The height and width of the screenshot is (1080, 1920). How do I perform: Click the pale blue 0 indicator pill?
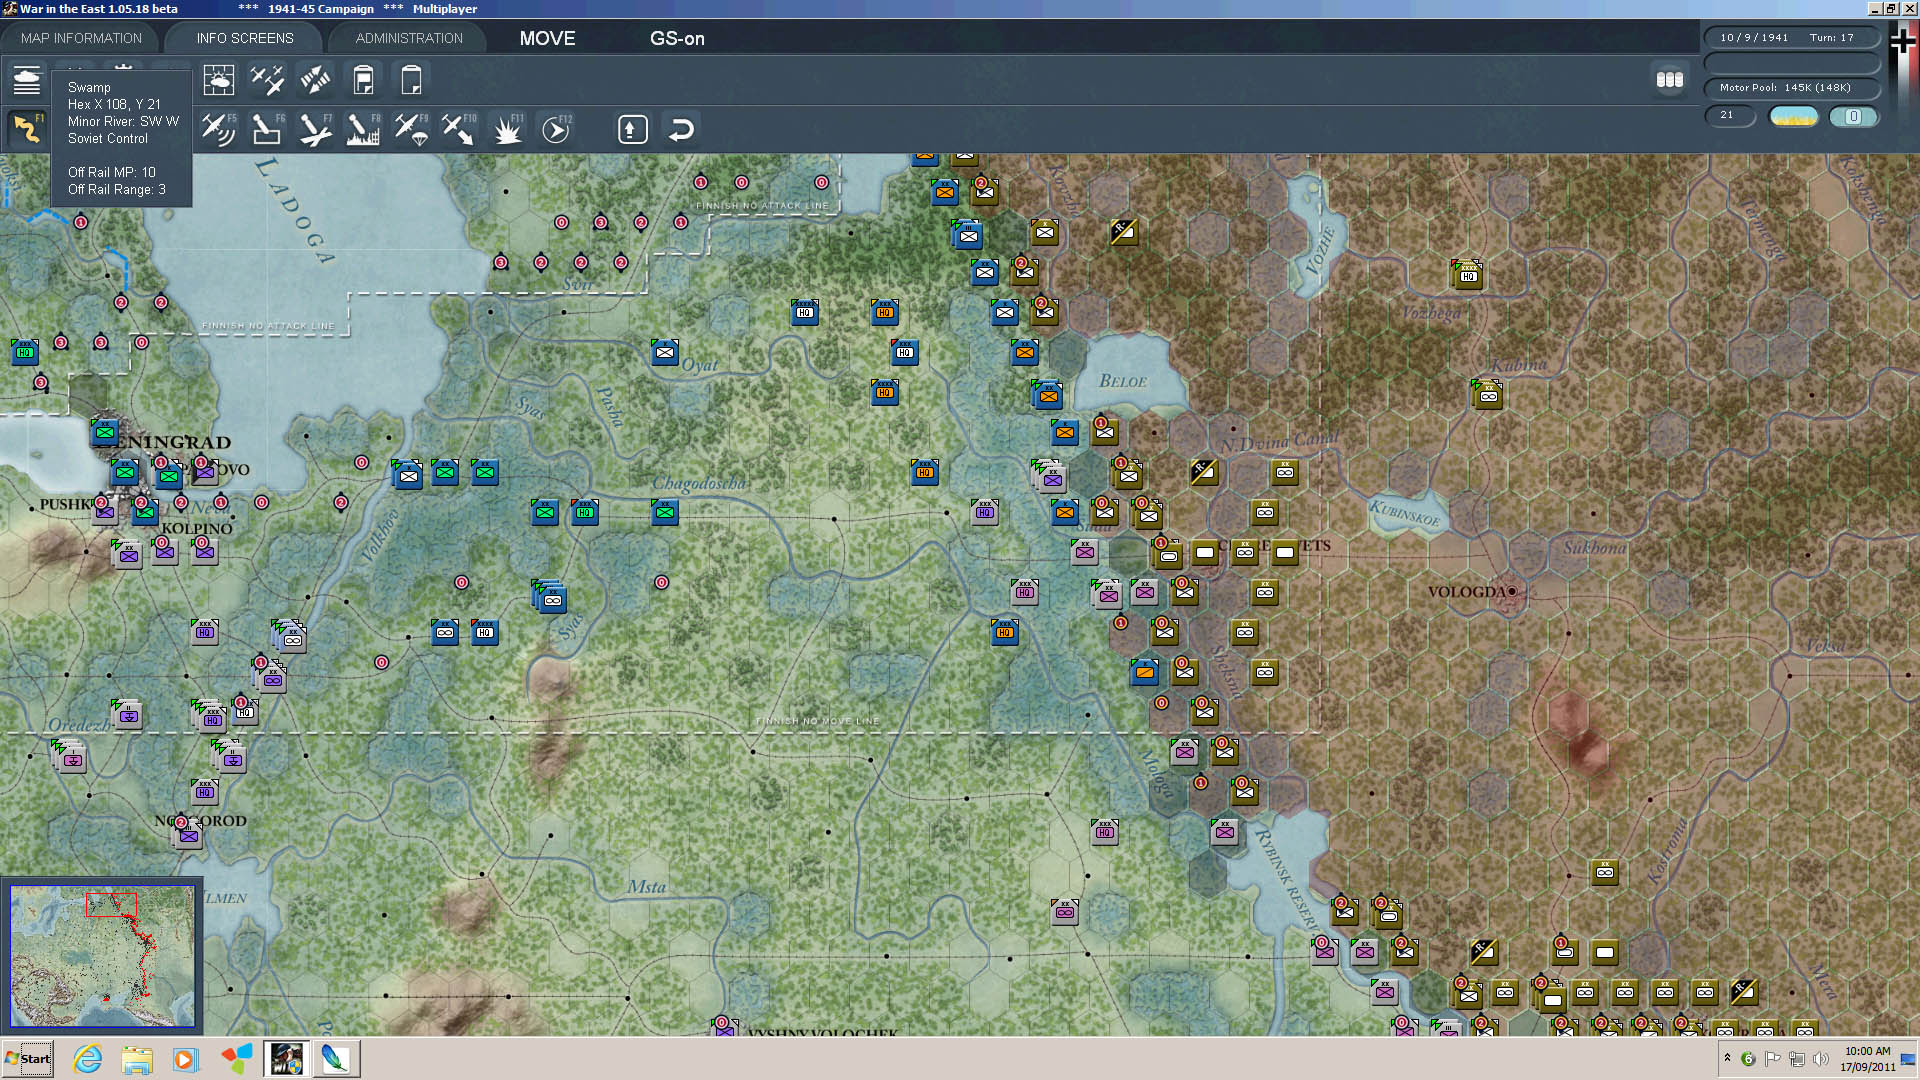click(x=1853, y=116)
